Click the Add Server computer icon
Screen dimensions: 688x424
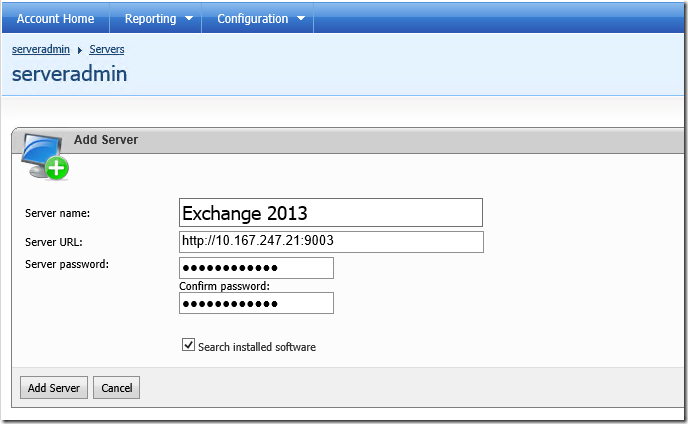(44, 157)
